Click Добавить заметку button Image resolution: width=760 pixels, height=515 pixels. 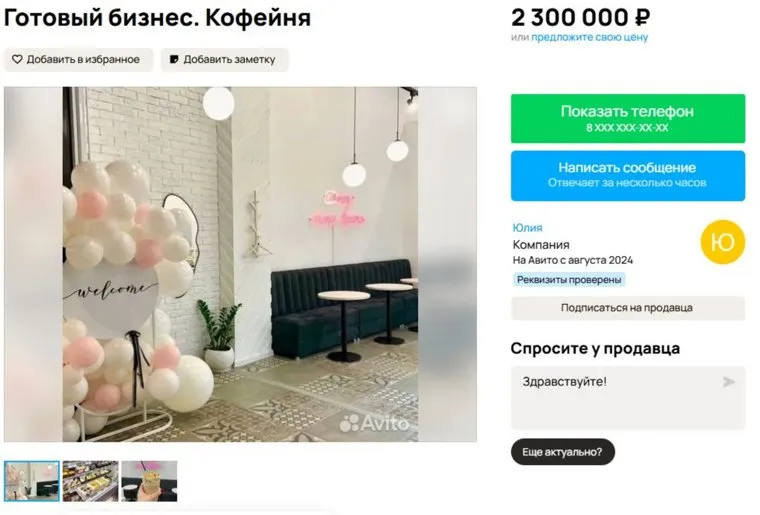[225, 60]
